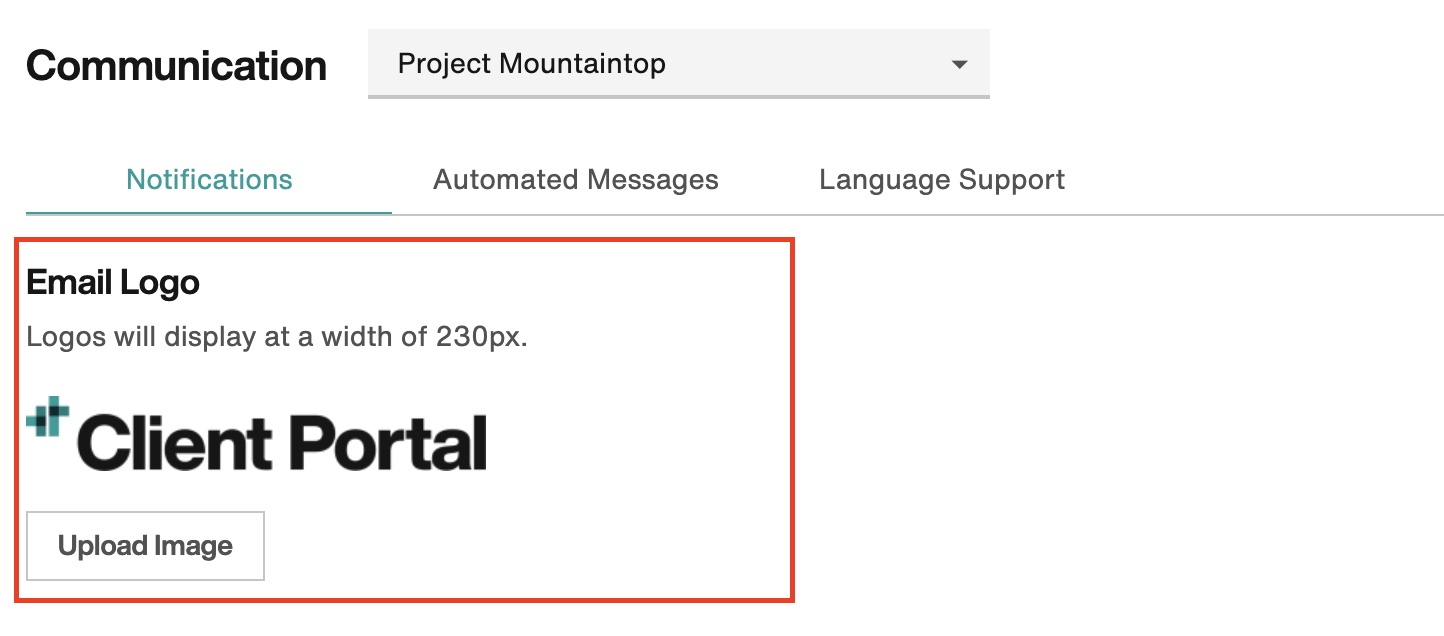Image resolution: width=1444 pixels, height=636 pixels.
Task: Click the Upload Image button
Action: (x=145, y=546)
